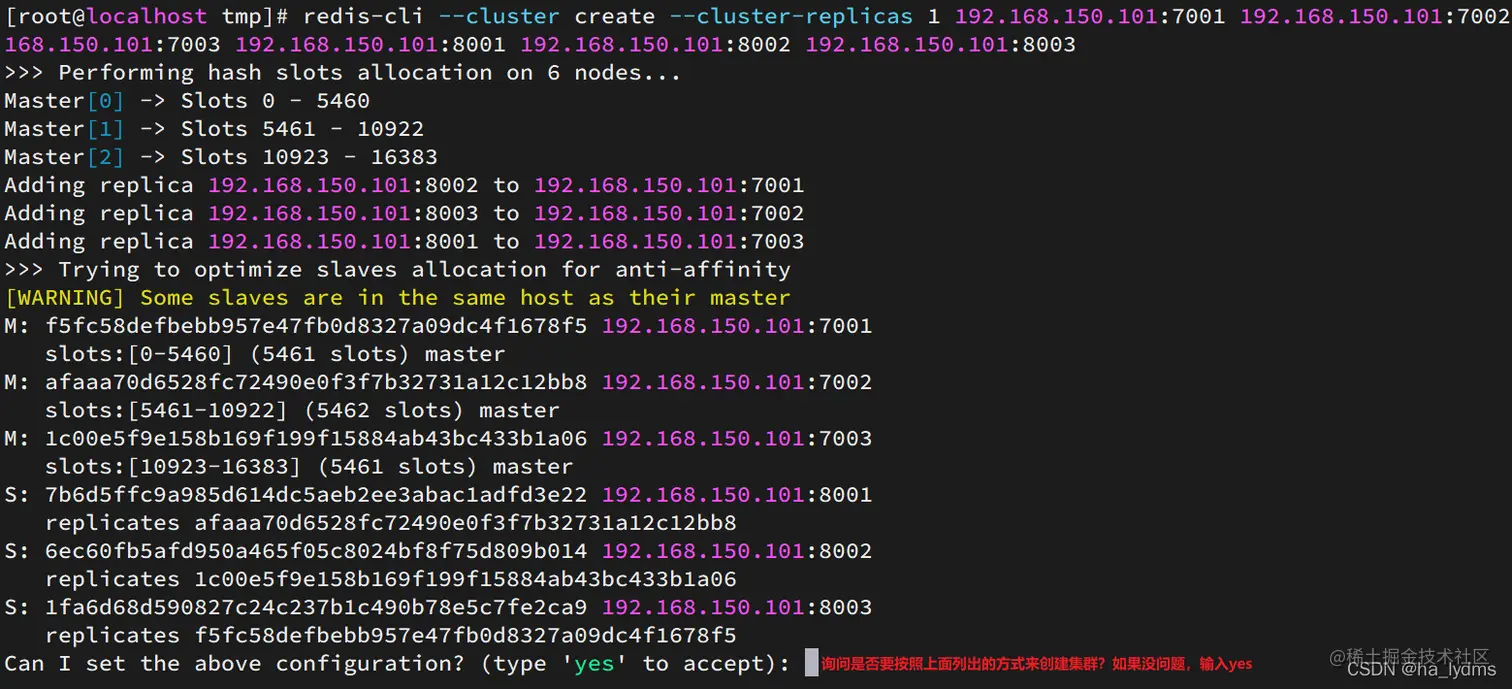Click the Master[1] Slots 5461 - 10922 line
This screenshot has height=689, width=1512.
(214, 129)
